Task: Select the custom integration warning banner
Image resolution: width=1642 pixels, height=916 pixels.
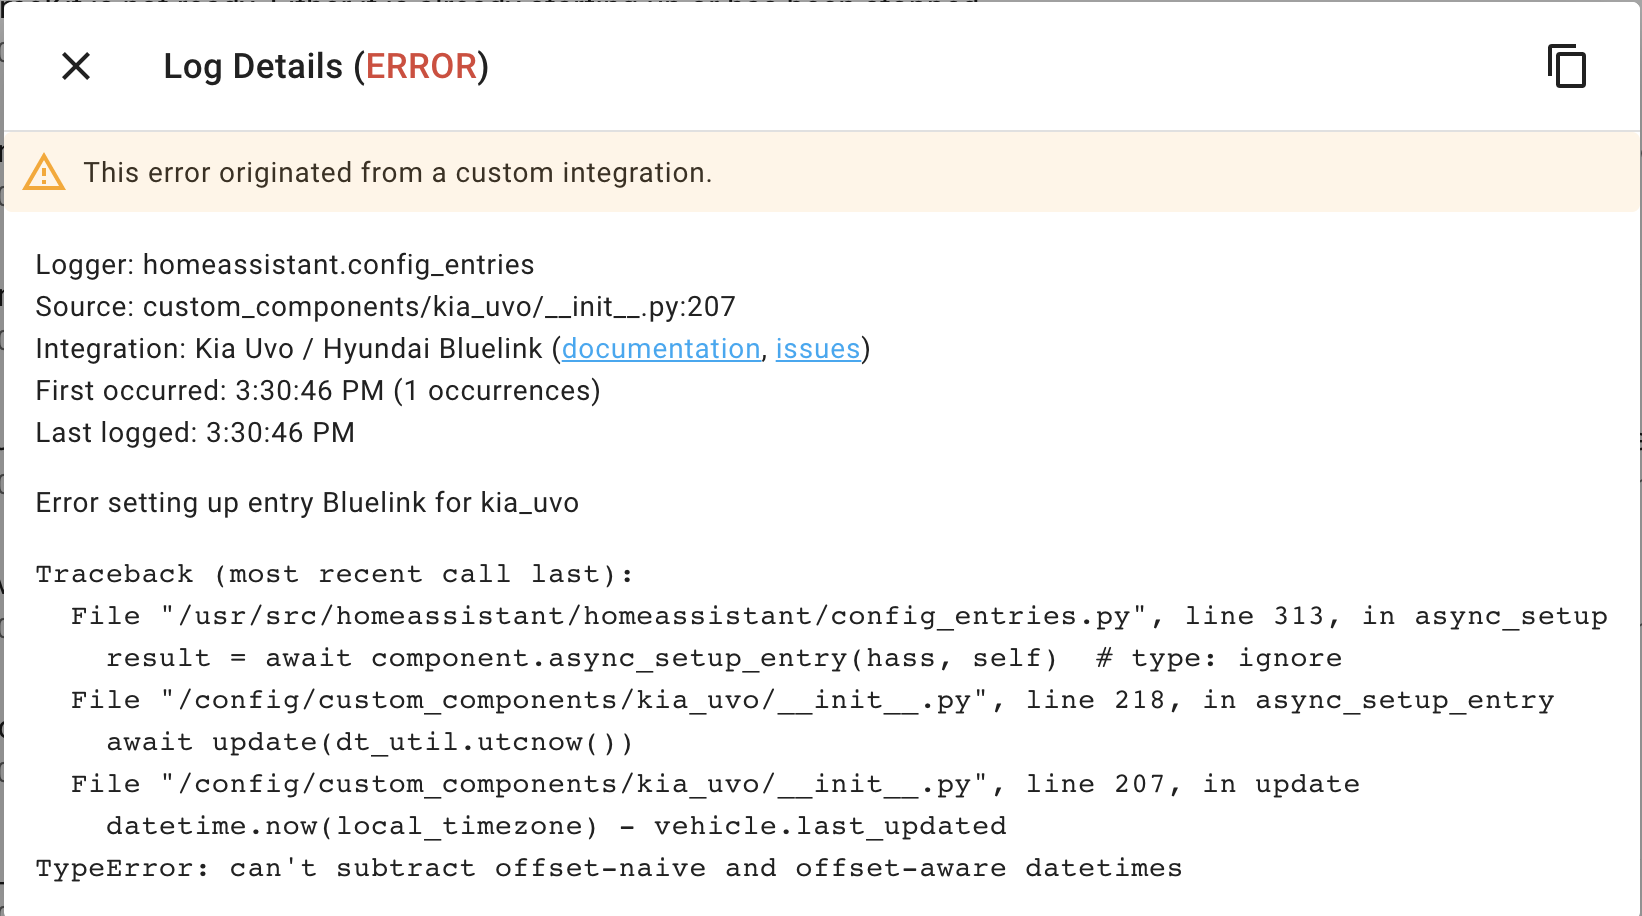Action: 400,171
